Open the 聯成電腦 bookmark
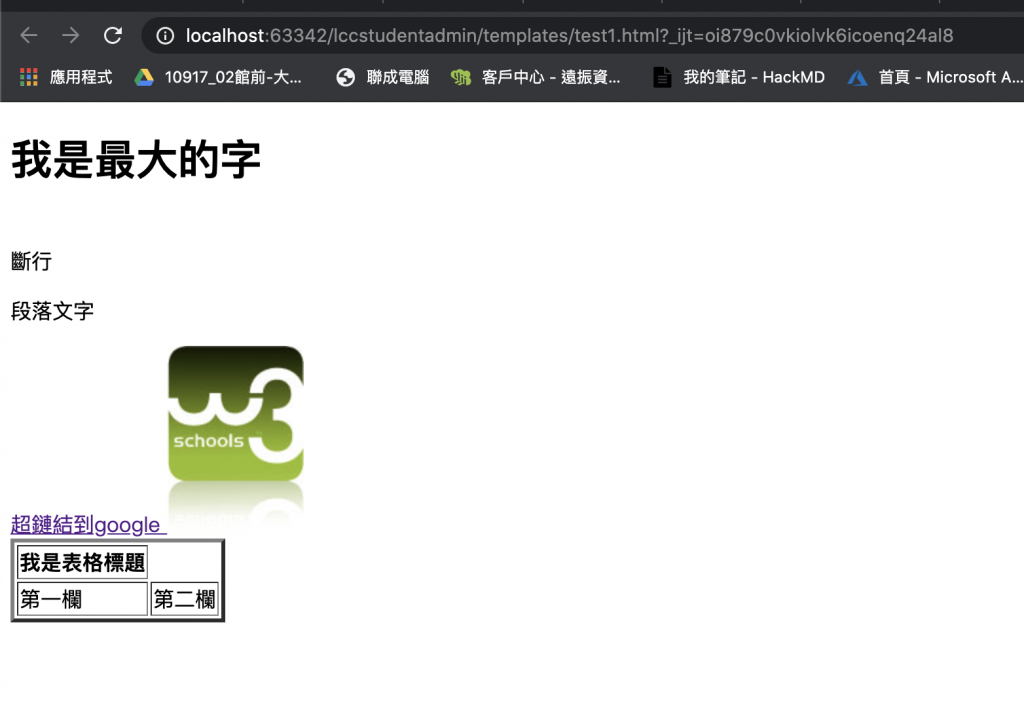This screenshot has height=701, width=1024. [x=398, y=77]
